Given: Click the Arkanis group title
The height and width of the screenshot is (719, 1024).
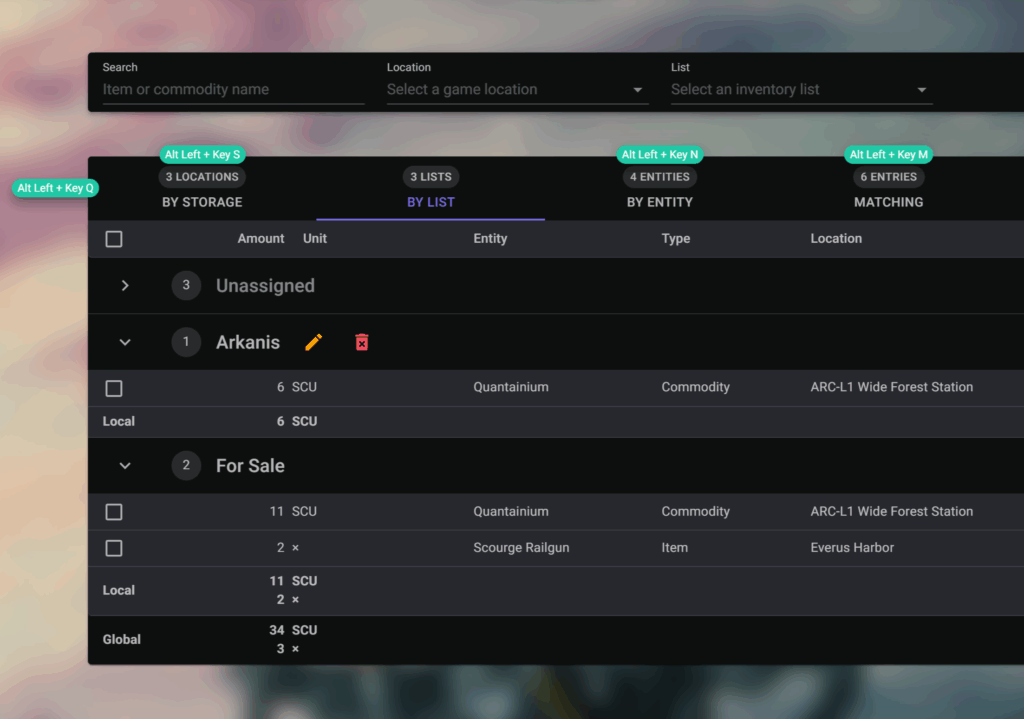Looking at the screenshot, I should (x=248, y=342).
